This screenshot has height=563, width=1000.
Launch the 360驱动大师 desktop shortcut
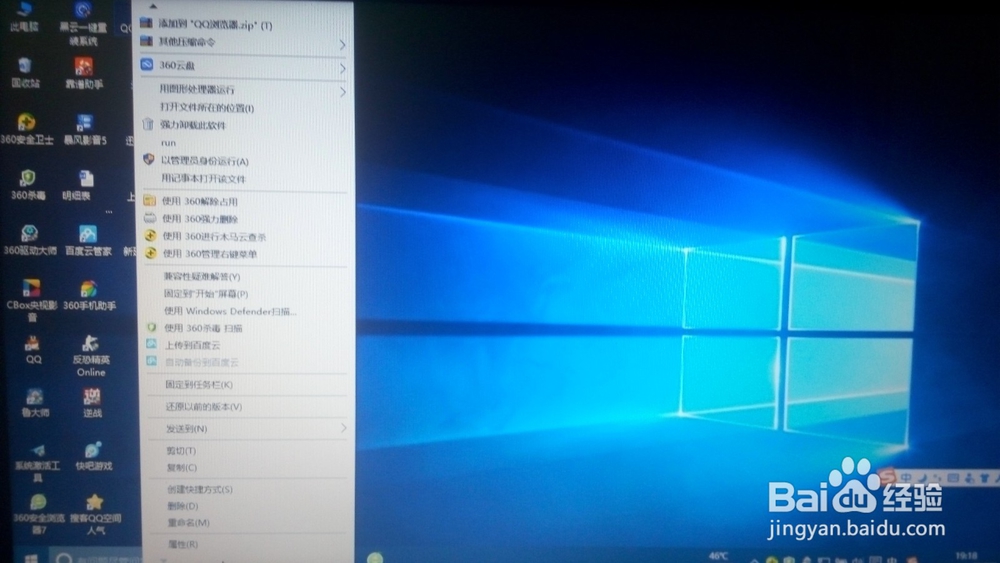click(x=29, y=240)
